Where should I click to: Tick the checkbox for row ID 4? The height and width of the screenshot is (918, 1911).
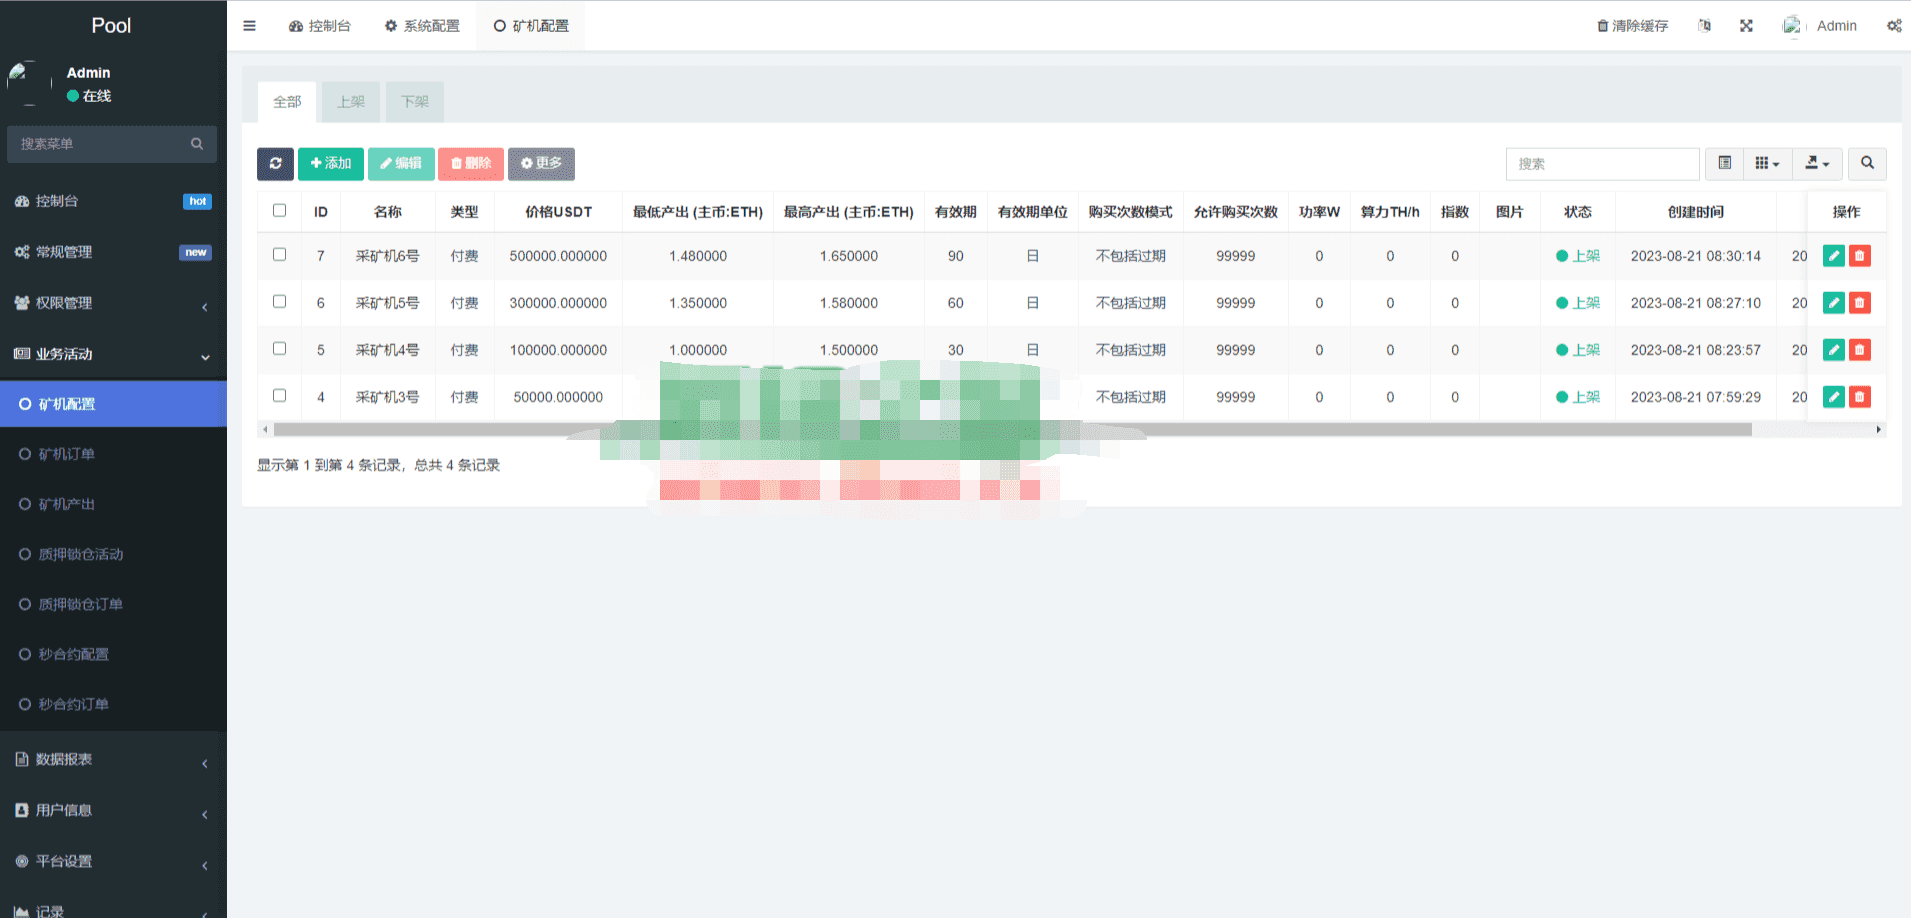point(280,396)
